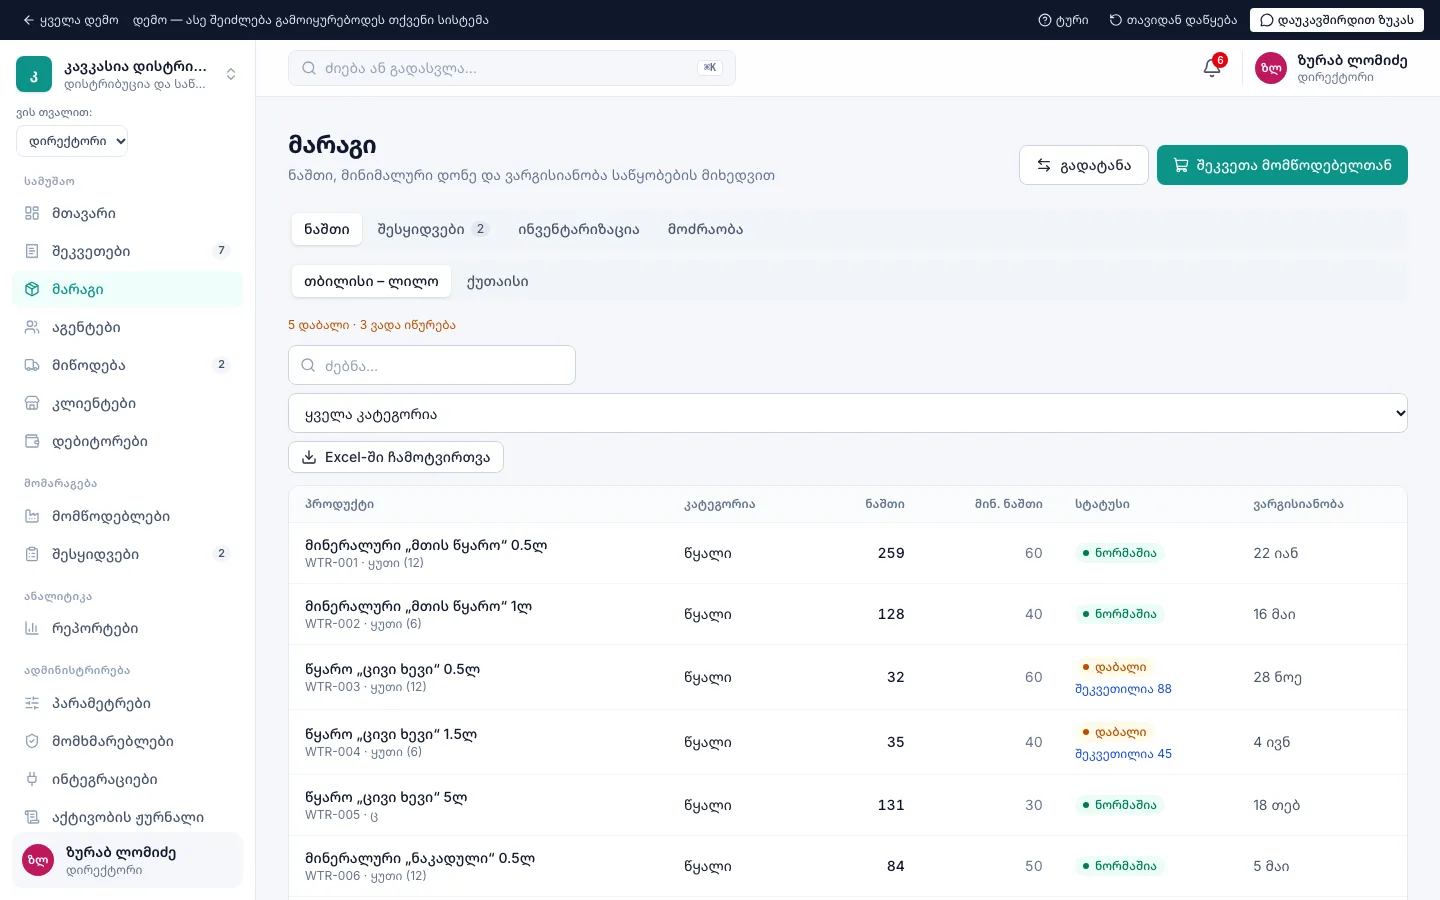Sort by the ვარგისიანობა column header
This screenshot has width=1440, height=900.
pos(1298,504)
